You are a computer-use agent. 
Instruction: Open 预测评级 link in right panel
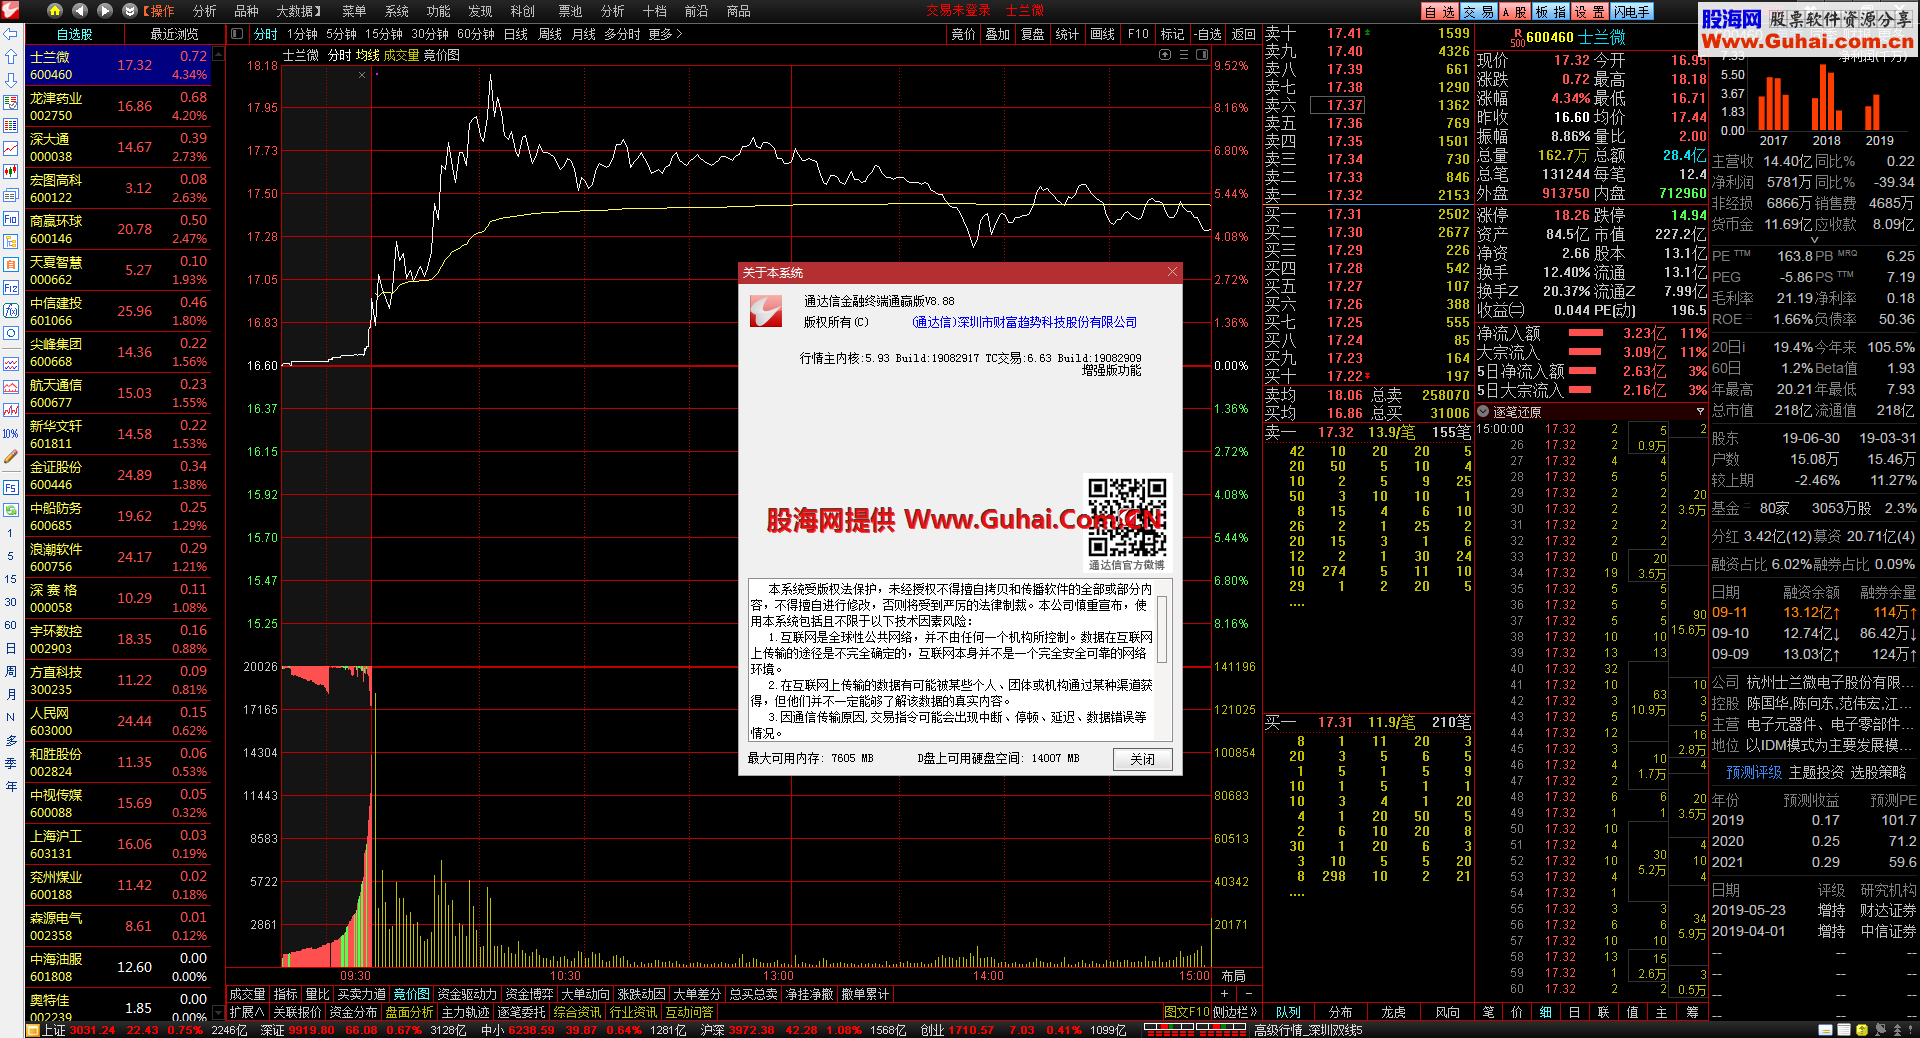[1754, 773]
